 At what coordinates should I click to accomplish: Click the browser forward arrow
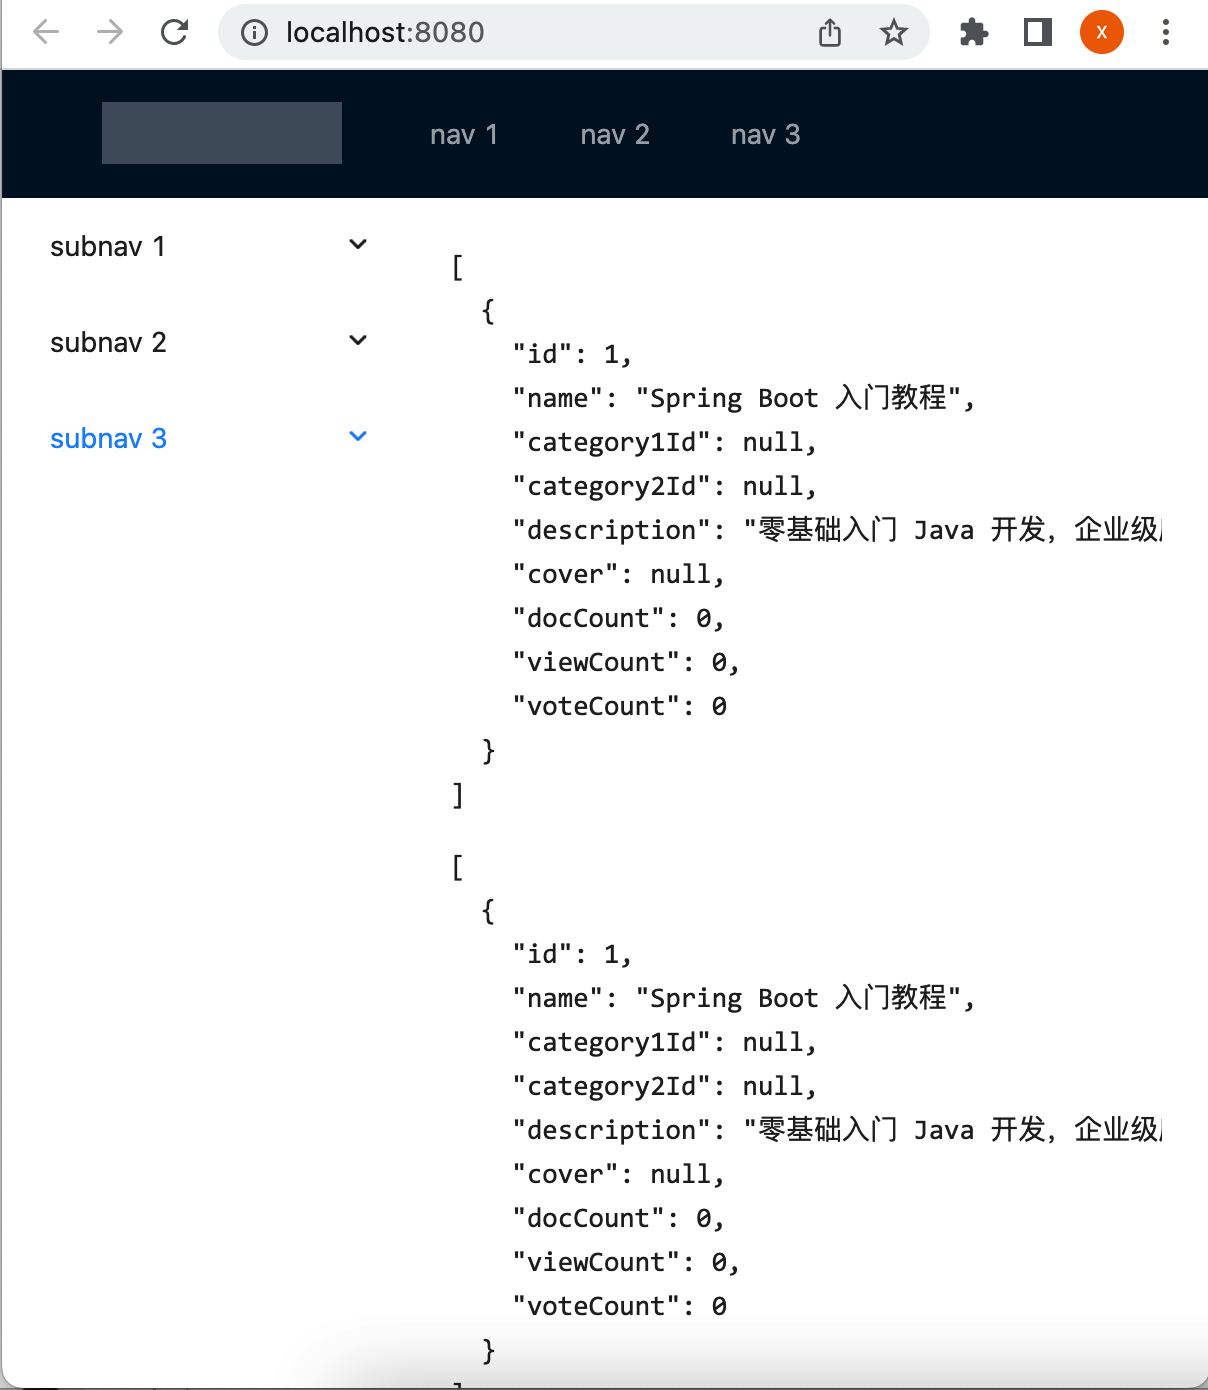click(110, 32)
